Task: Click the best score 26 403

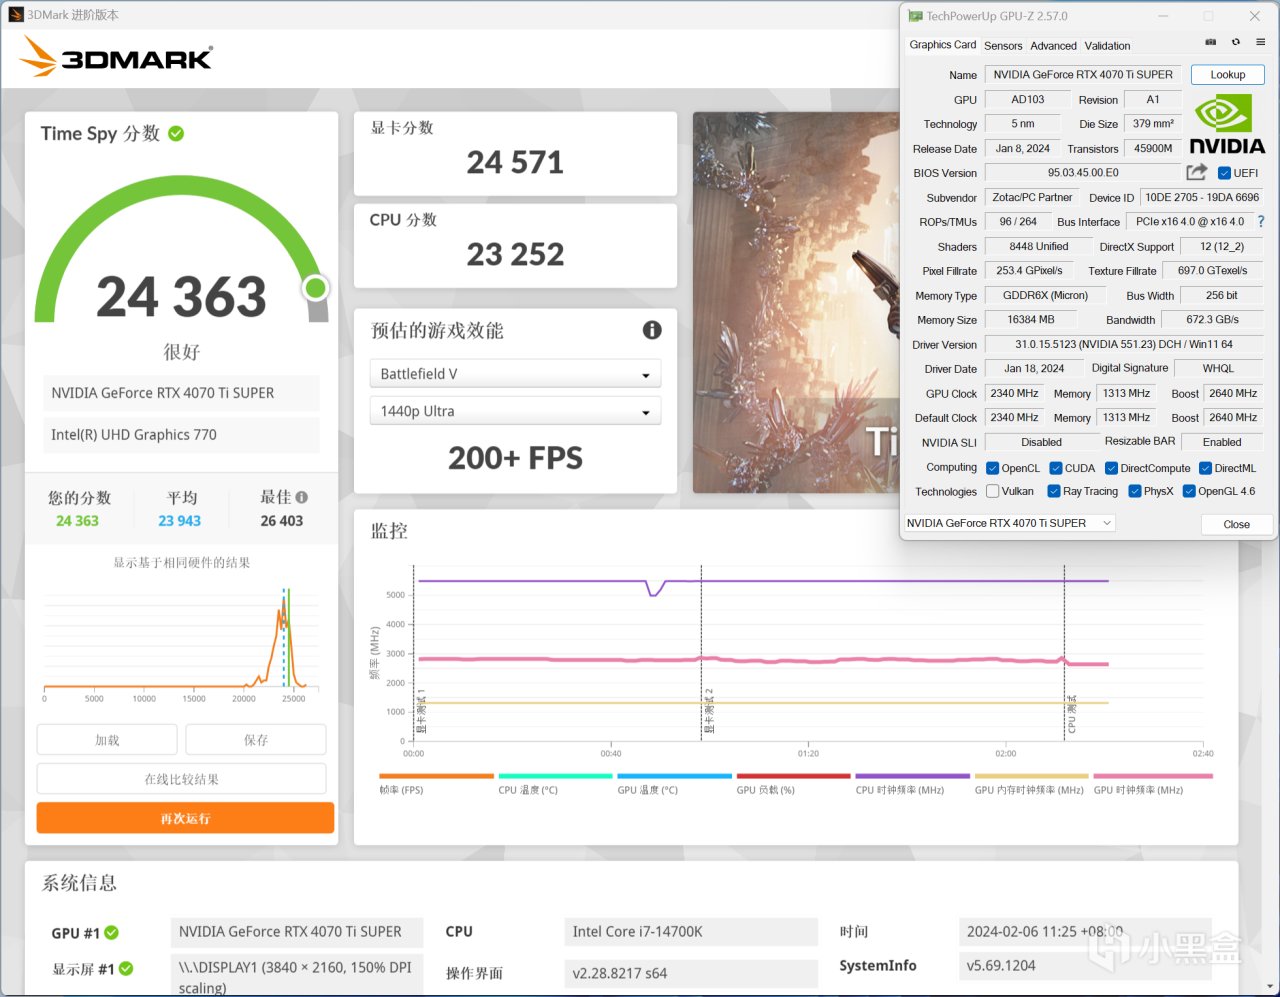Action: coord(282,521)
